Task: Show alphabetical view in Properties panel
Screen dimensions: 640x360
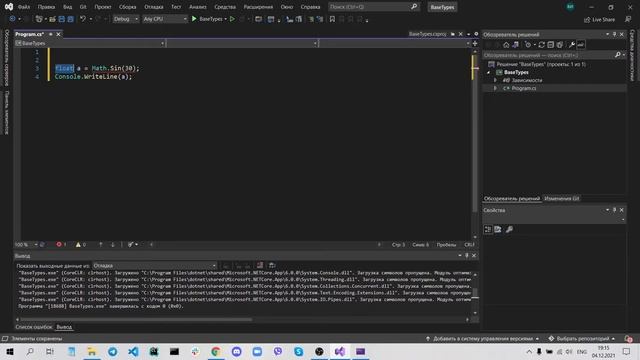Action: tap(498, 229)
